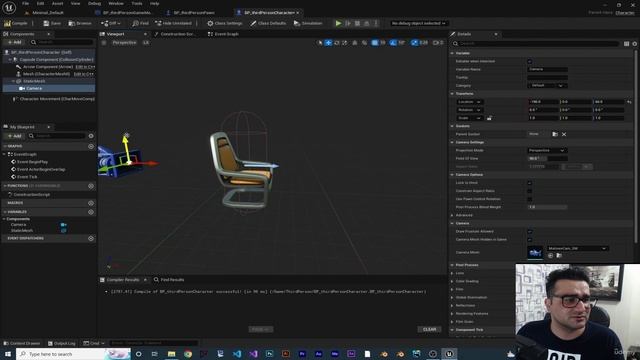640x360 pixels.
Task: Add new variable via VARIABLES plus icon
Action: pos(91,212)
